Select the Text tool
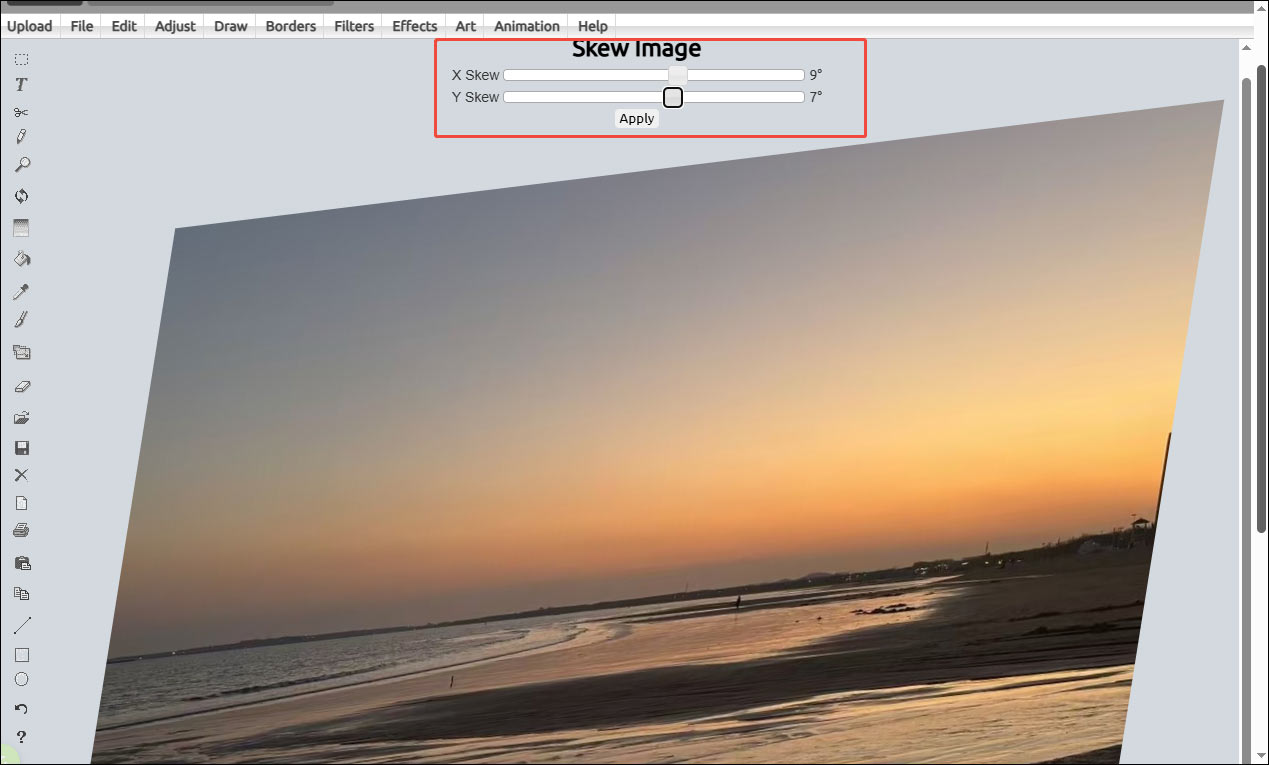Image resolution: width=1269 pixels, height=765 pixels. coord(21,84)
